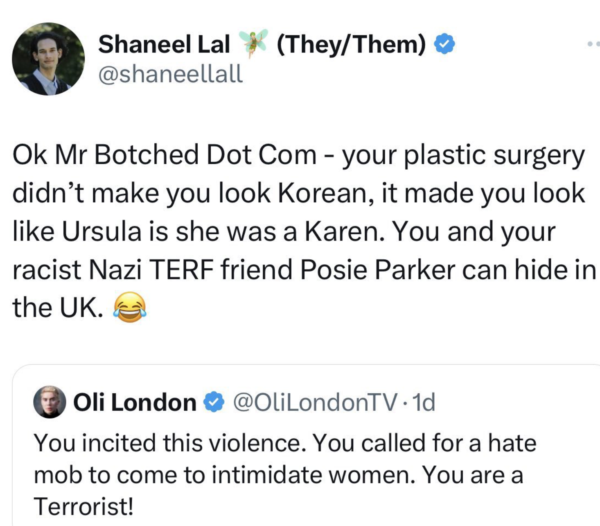Click the Shaneel Lal display name
This screenshot has height=526, width=600.
[164, 45]
